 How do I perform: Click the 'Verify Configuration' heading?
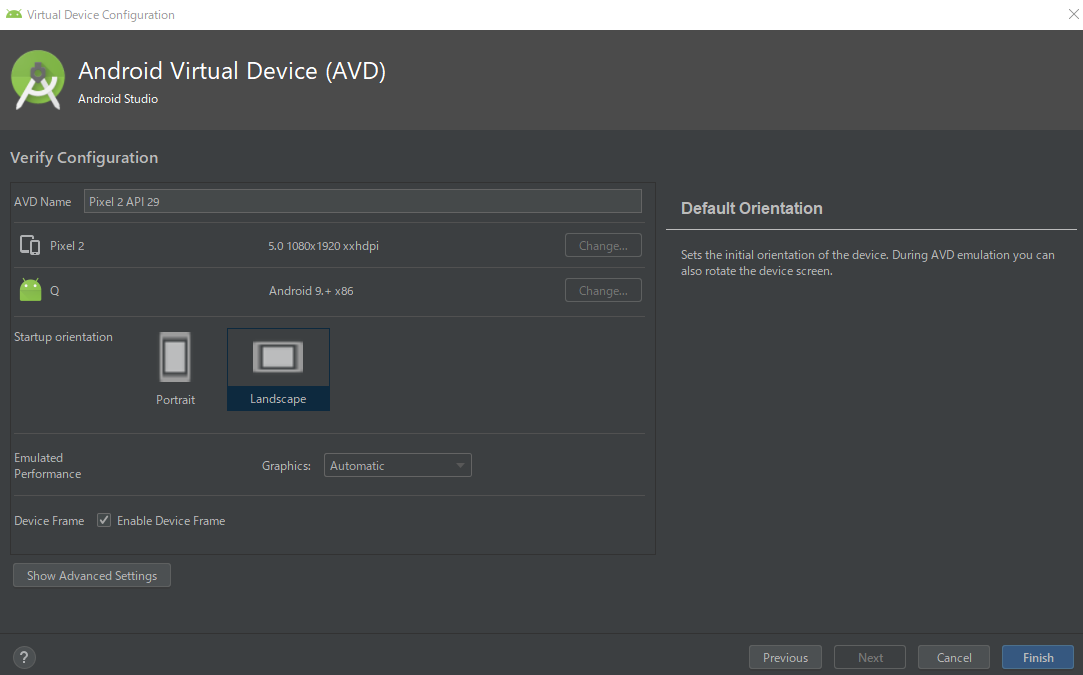(84, 158)
